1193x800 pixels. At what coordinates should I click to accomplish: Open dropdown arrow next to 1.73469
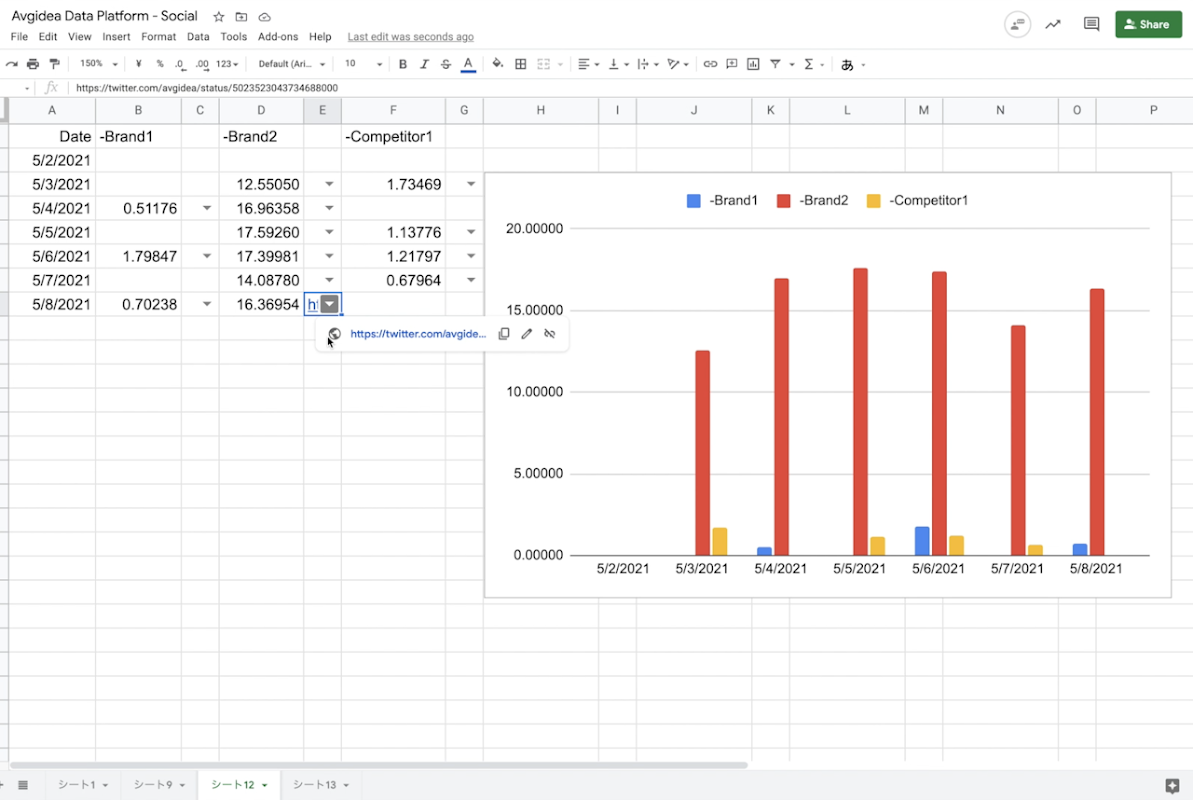(x=471, y=184)
